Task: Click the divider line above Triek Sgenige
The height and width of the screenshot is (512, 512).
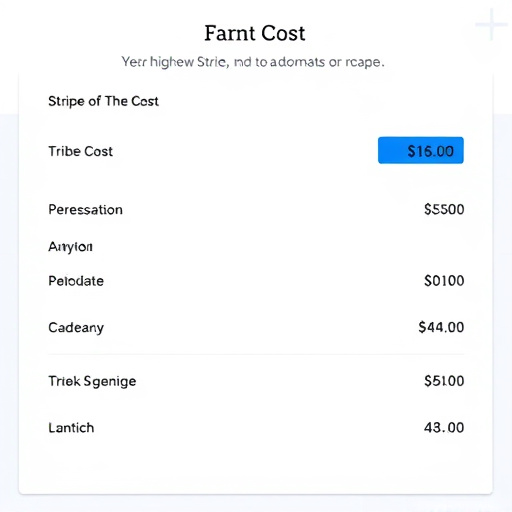Action: click(256, 354)
